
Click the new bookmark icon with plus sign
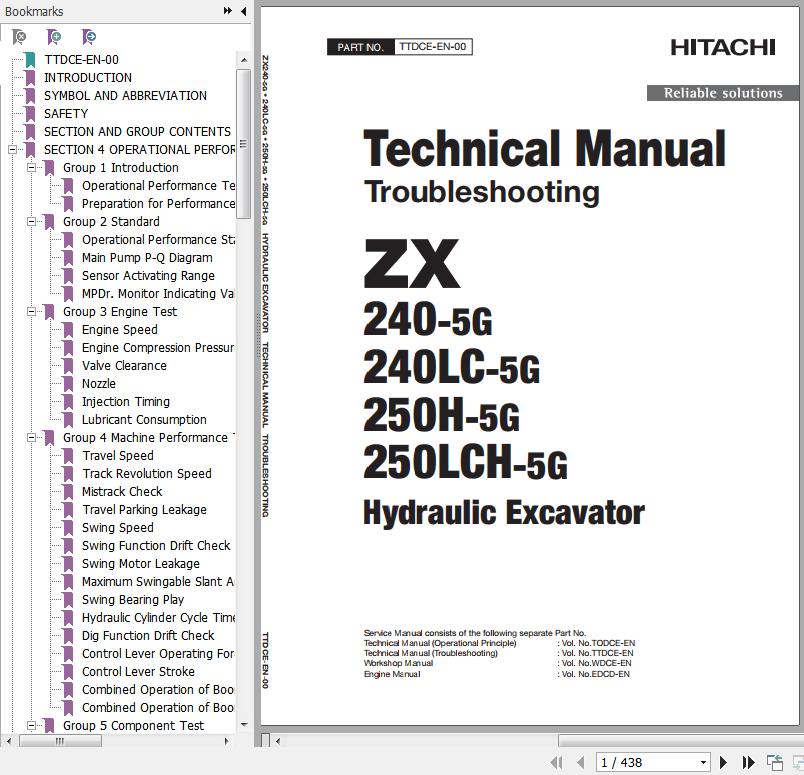pos(54,36)
